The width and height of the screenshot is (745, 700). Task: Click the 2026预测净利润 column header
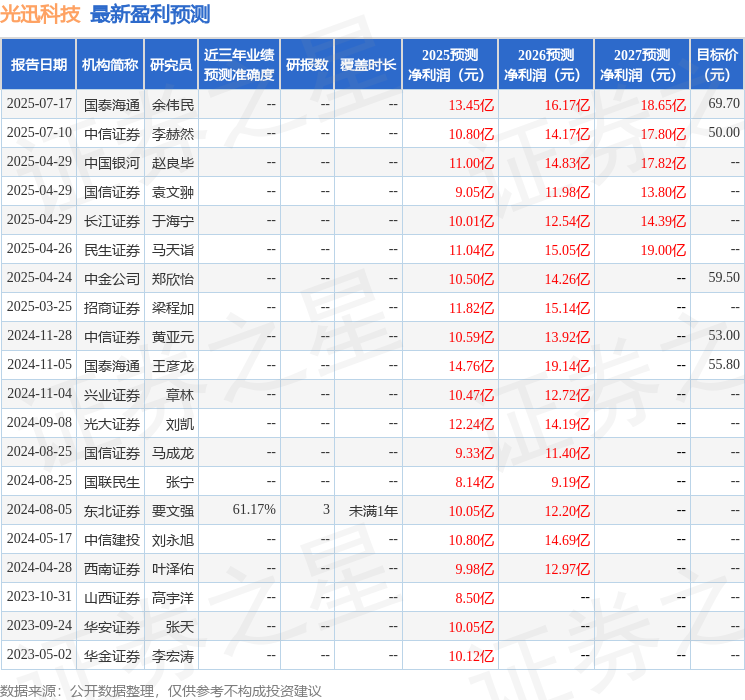pyautogui.click(x=545, y=65)
